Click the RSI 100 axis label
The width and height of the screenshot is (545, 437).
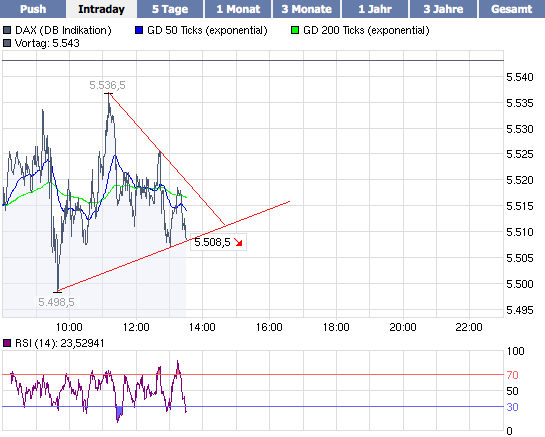[x=515, y=351]
